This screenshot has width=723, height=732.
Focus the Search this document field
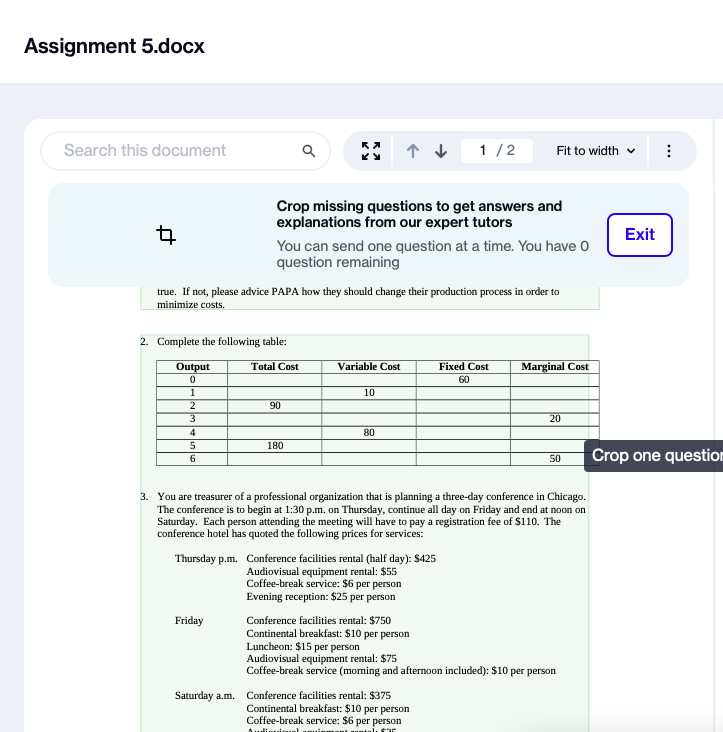click(x=185, y=151)
